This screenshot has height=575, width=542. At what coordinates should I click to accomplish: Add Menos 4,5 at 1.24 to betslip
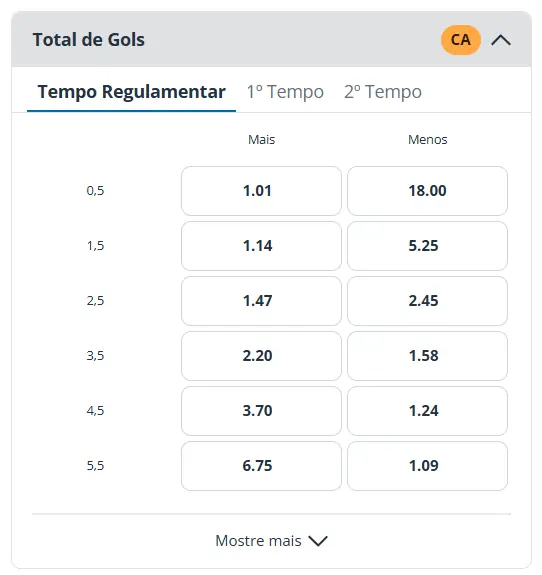(x=427, y=411)
